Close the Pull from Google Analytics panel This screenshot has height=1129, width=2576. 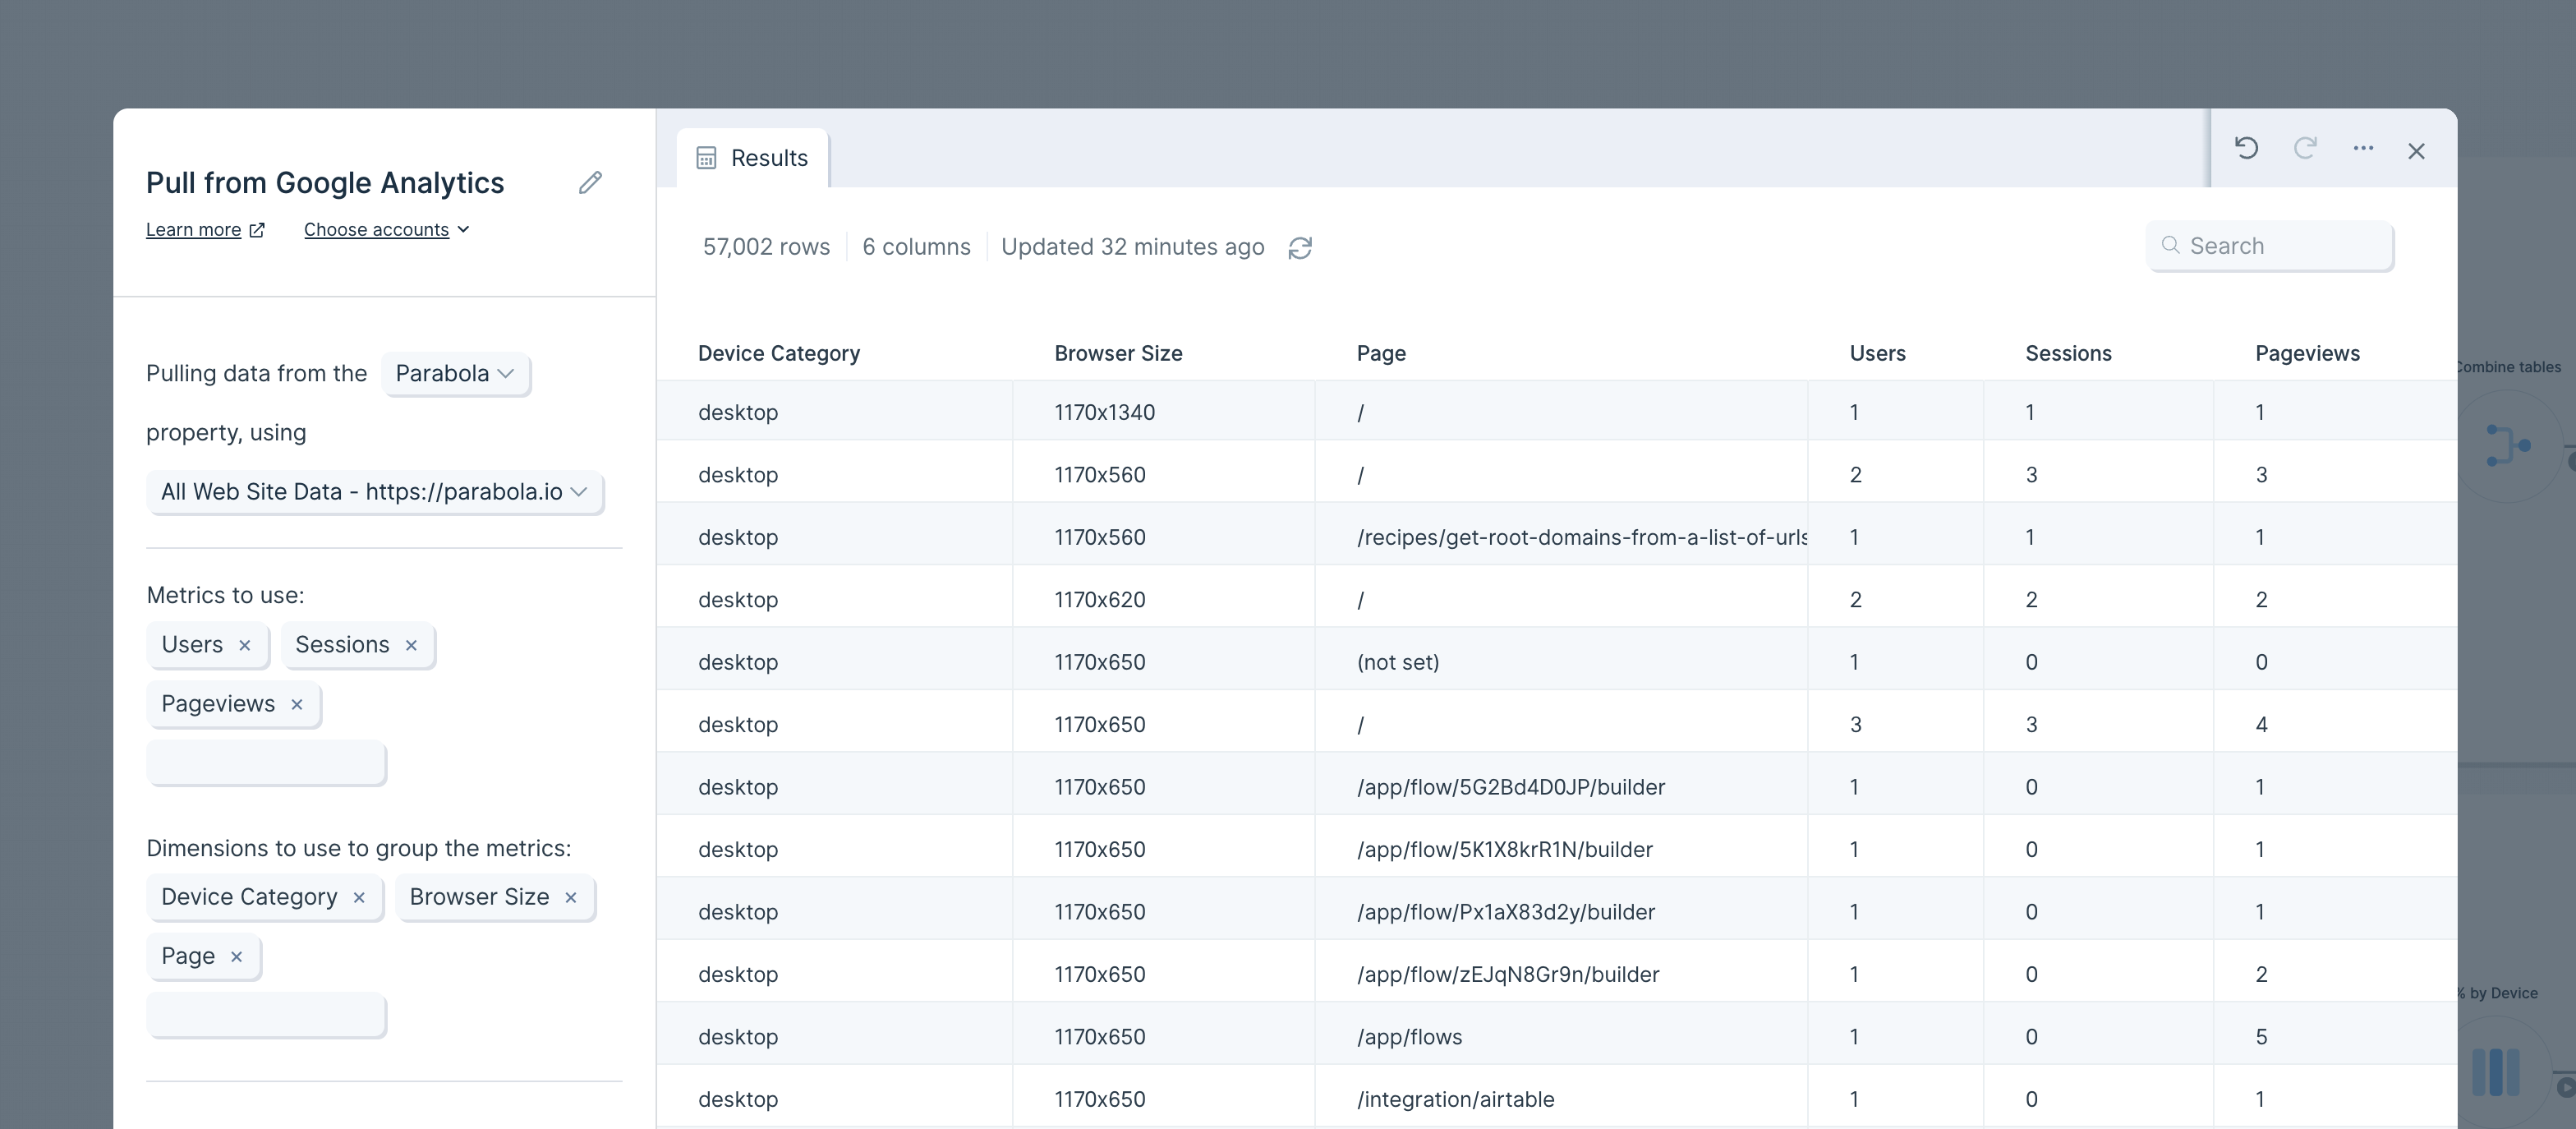pos(2416,151)
